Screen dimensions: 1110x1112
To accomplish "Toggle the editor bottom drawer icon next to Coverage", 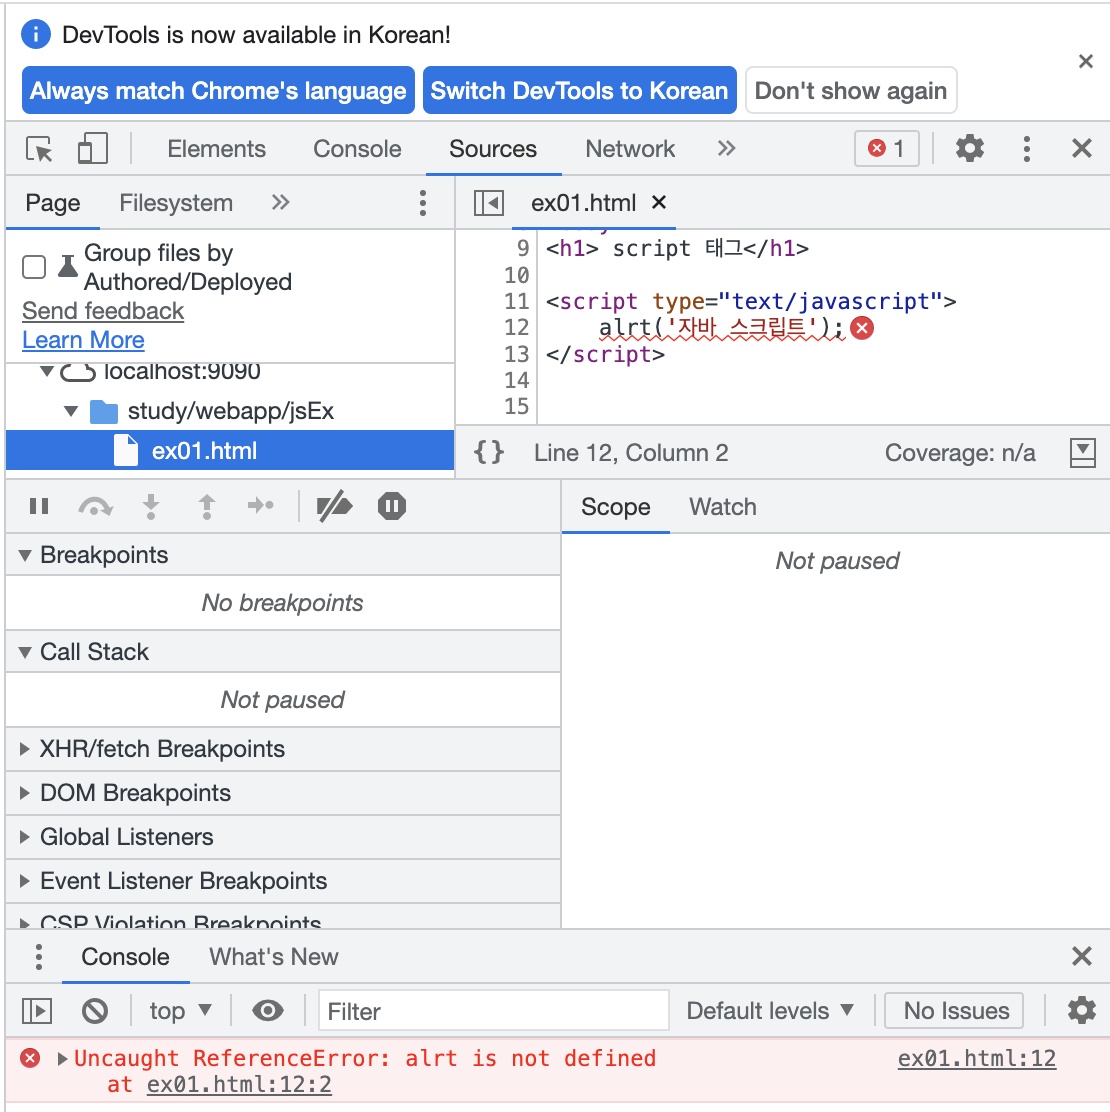I will click(1082, 452).
